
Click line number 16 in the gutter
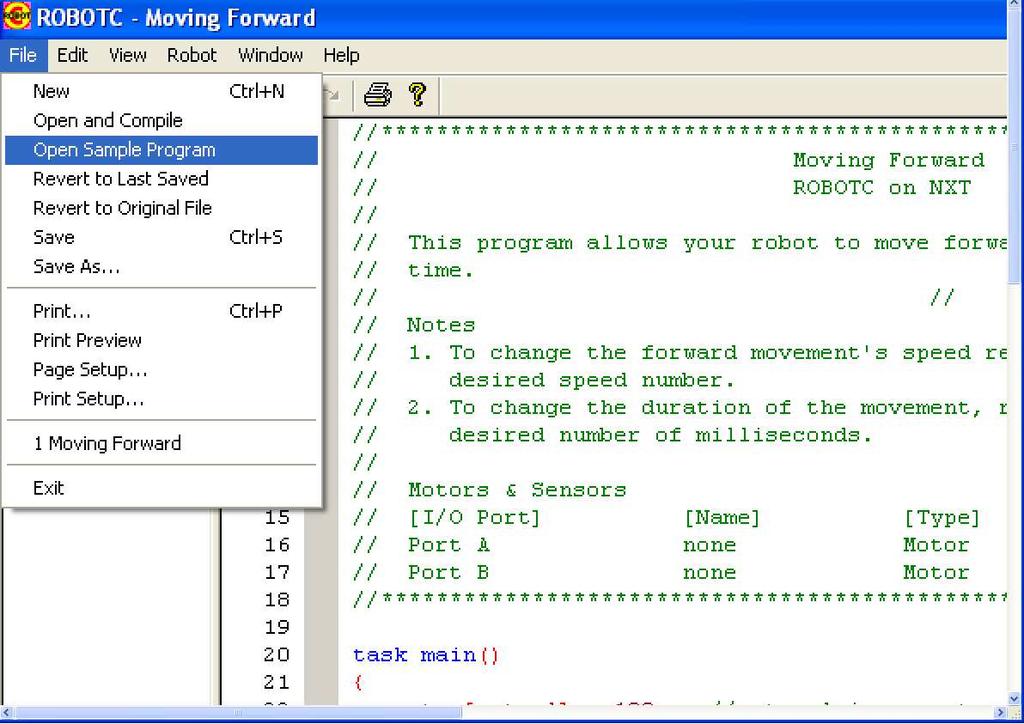pos(277,545)
